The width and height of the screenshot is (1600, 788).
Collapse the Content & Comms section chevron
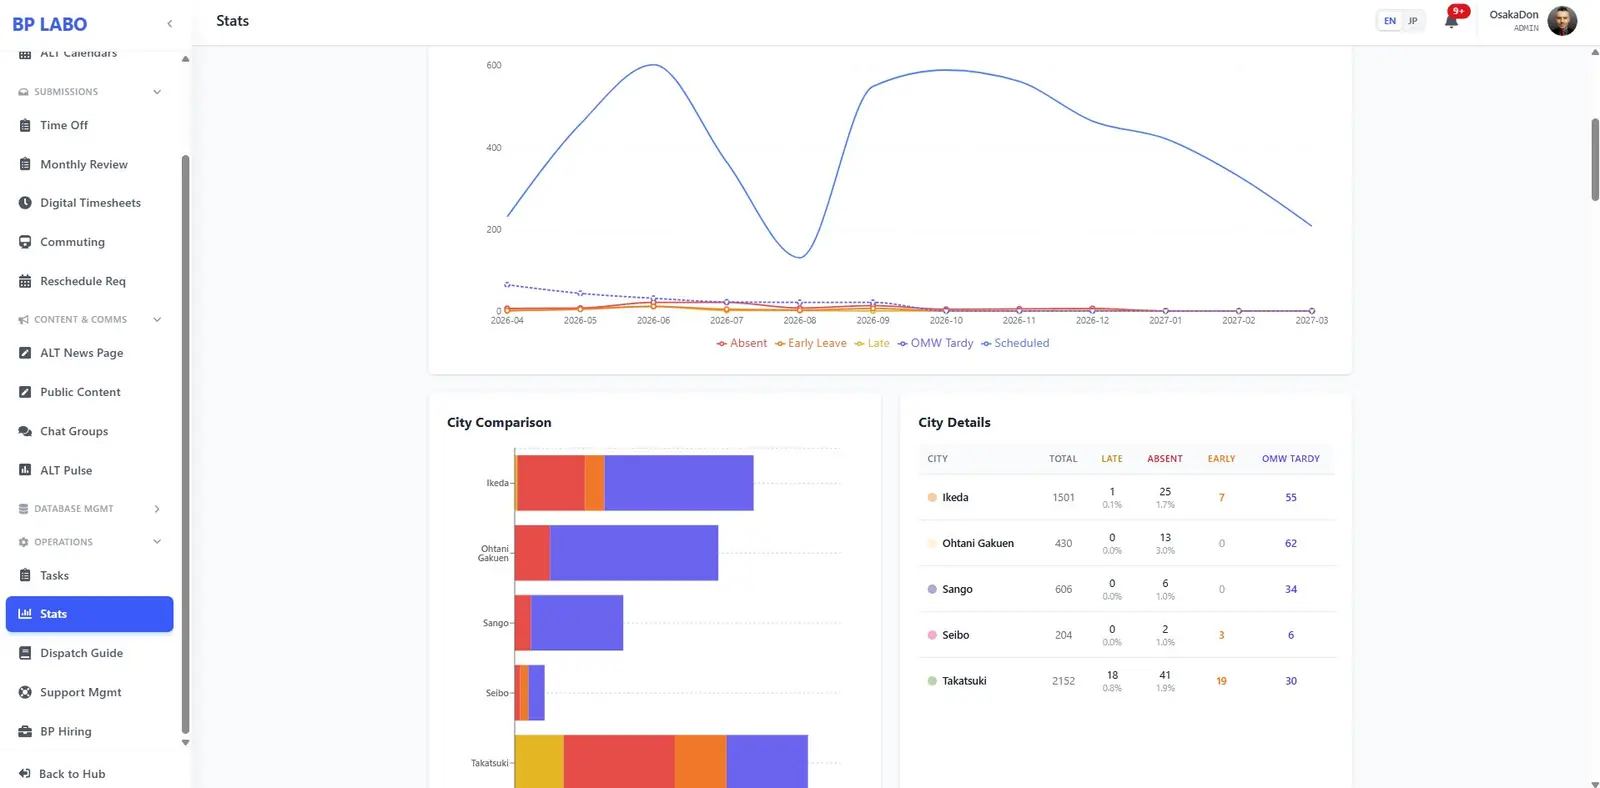[157, 320]
